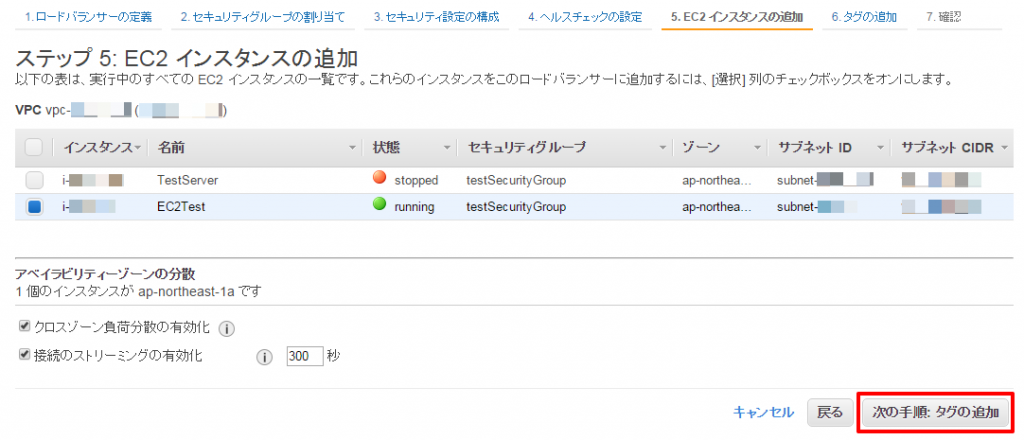Disable 接続のストリーミングの有効化 checkbox
Screen dimensions: 1024x440
click(25, 354)
